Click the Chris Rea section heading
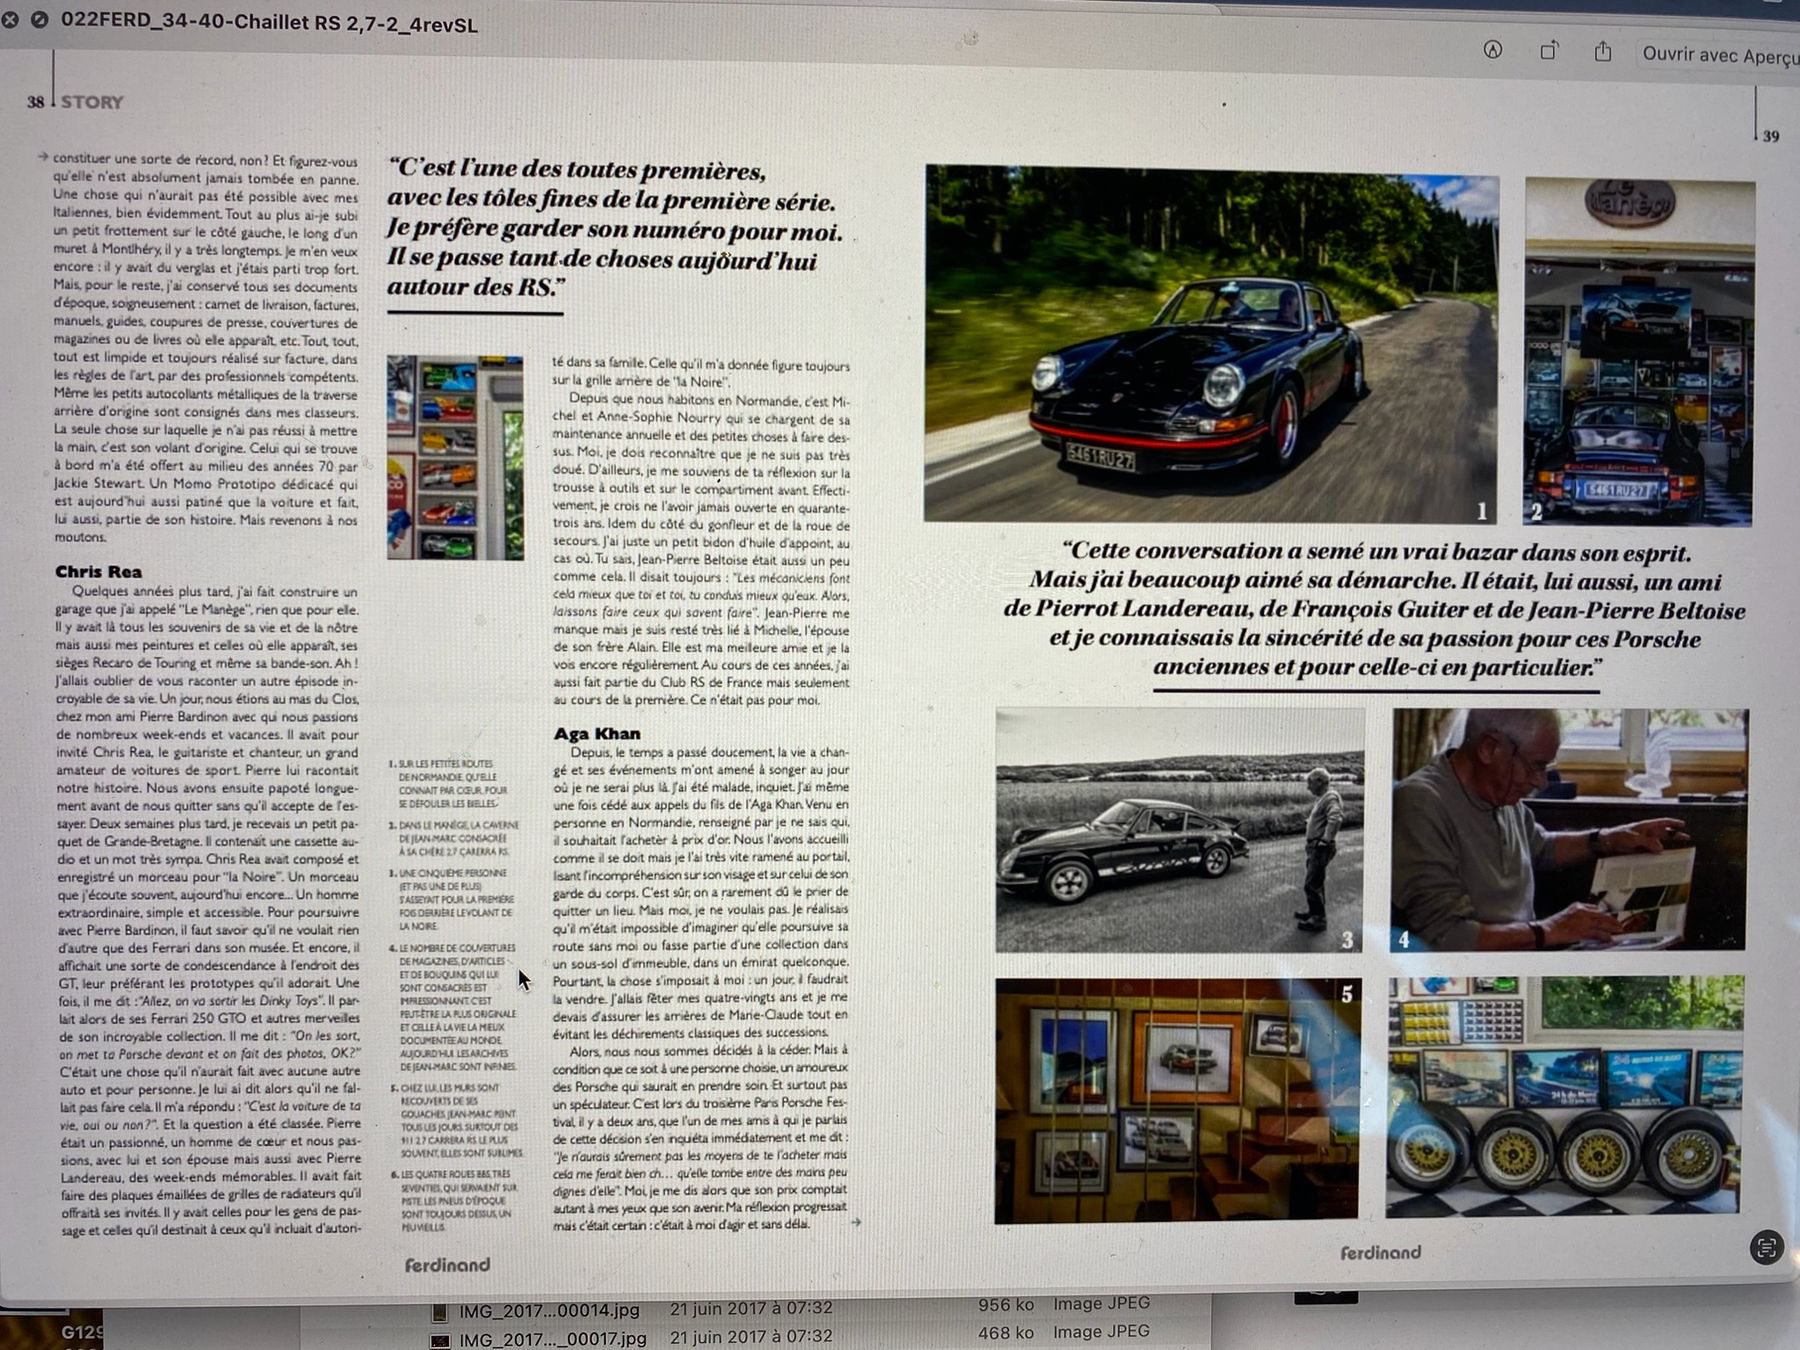Viewport: 1800px width, 1350px height. pos(98,572)
